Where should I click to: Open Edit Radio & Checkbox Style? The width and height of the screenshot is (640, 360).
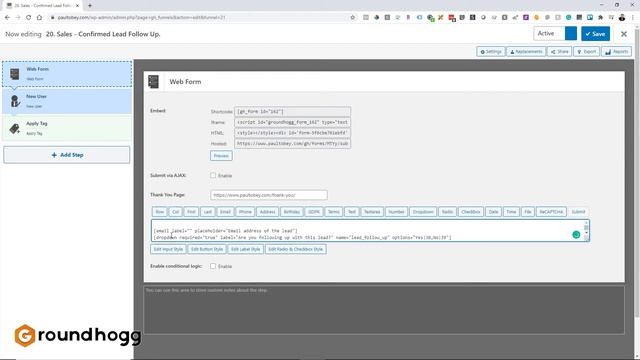tap(296, 249)
